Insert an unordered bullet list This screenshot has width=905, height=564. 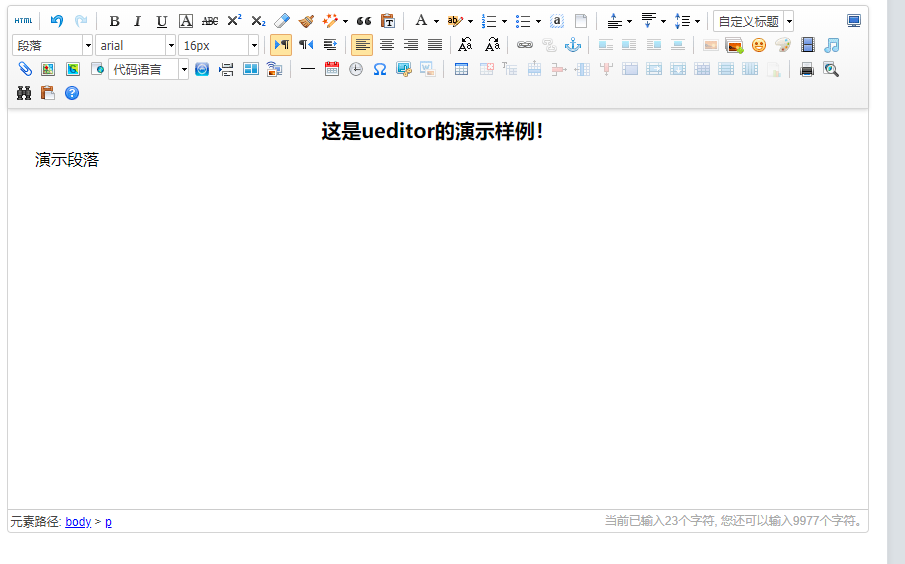point(523,21)
